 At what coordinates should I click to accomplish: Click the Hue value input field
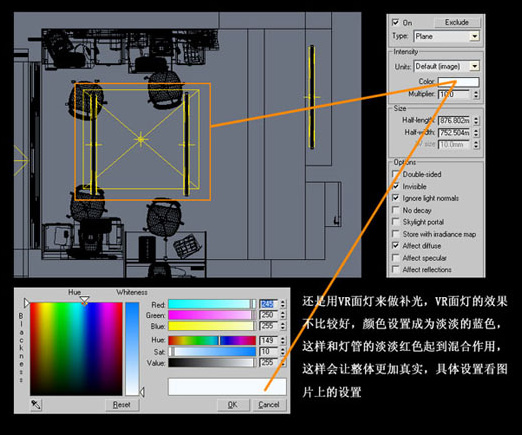point(269,340)
